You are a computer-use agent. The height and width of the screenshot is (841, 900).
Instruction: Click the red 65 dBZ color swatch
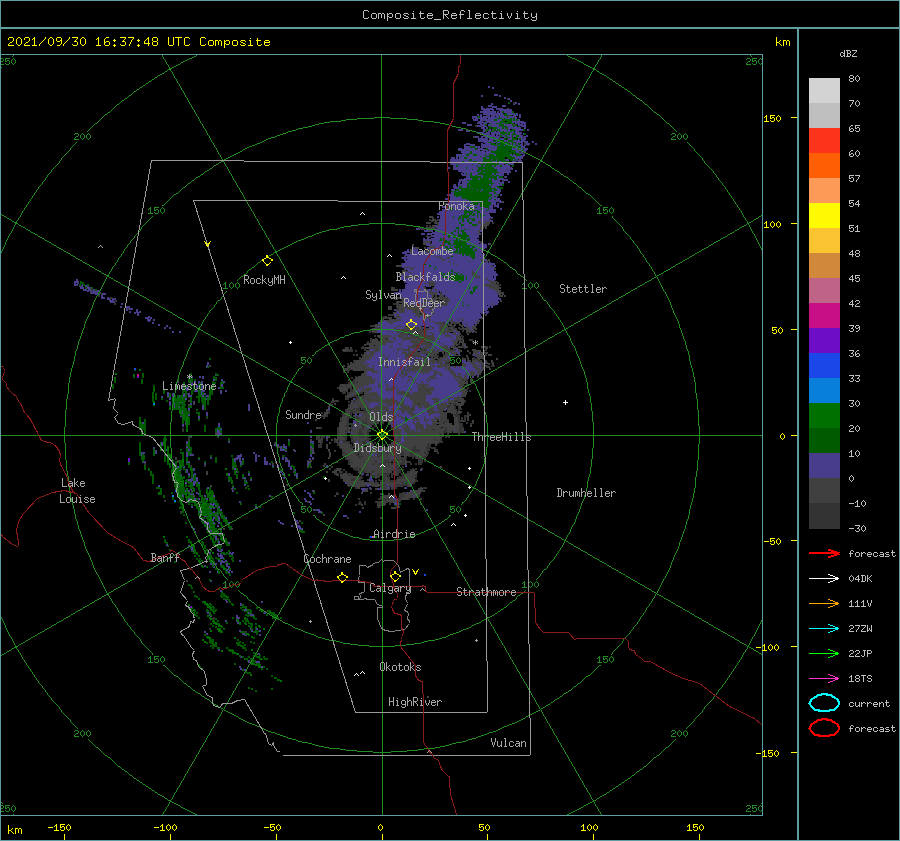(x=824, y=140)
